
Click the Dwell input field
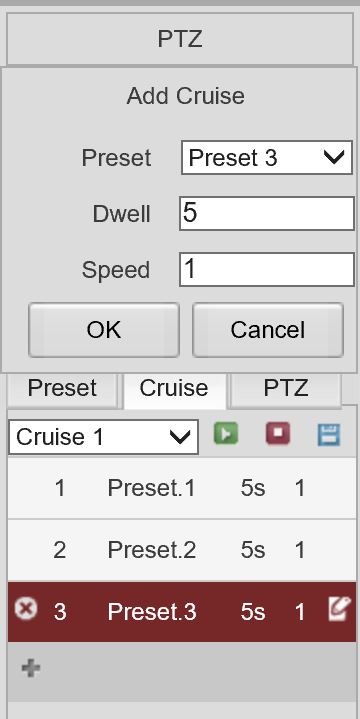pos(266,214)
